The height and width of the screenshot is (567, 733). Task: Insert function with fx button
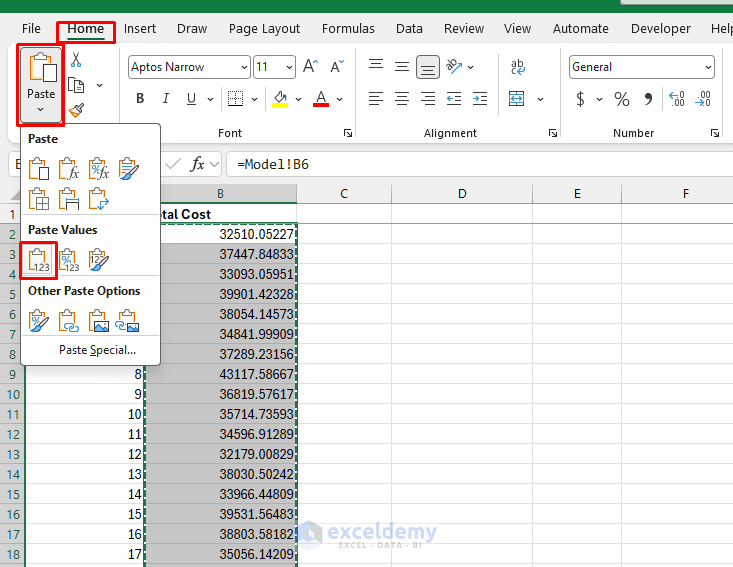[x=197, y=164]
